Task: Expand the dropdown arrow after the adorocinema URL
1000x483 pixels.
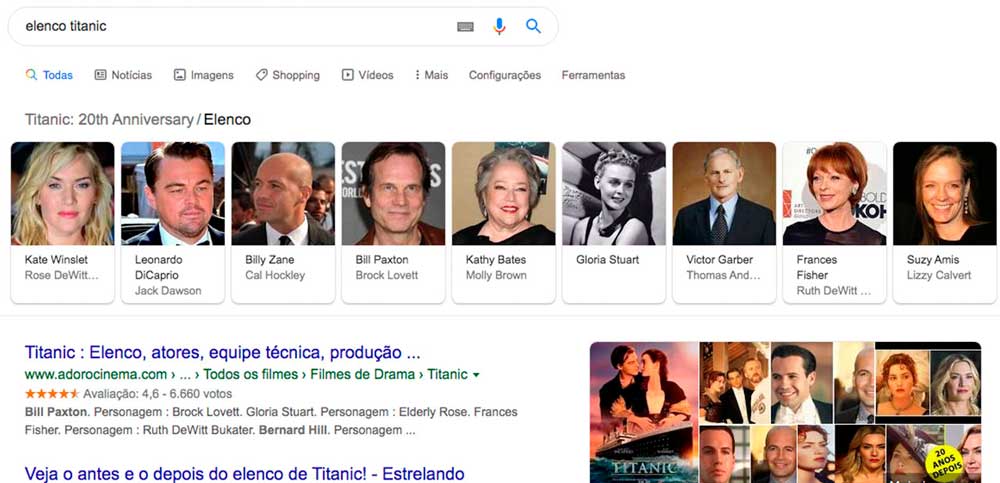Action: tap(476, 375)
